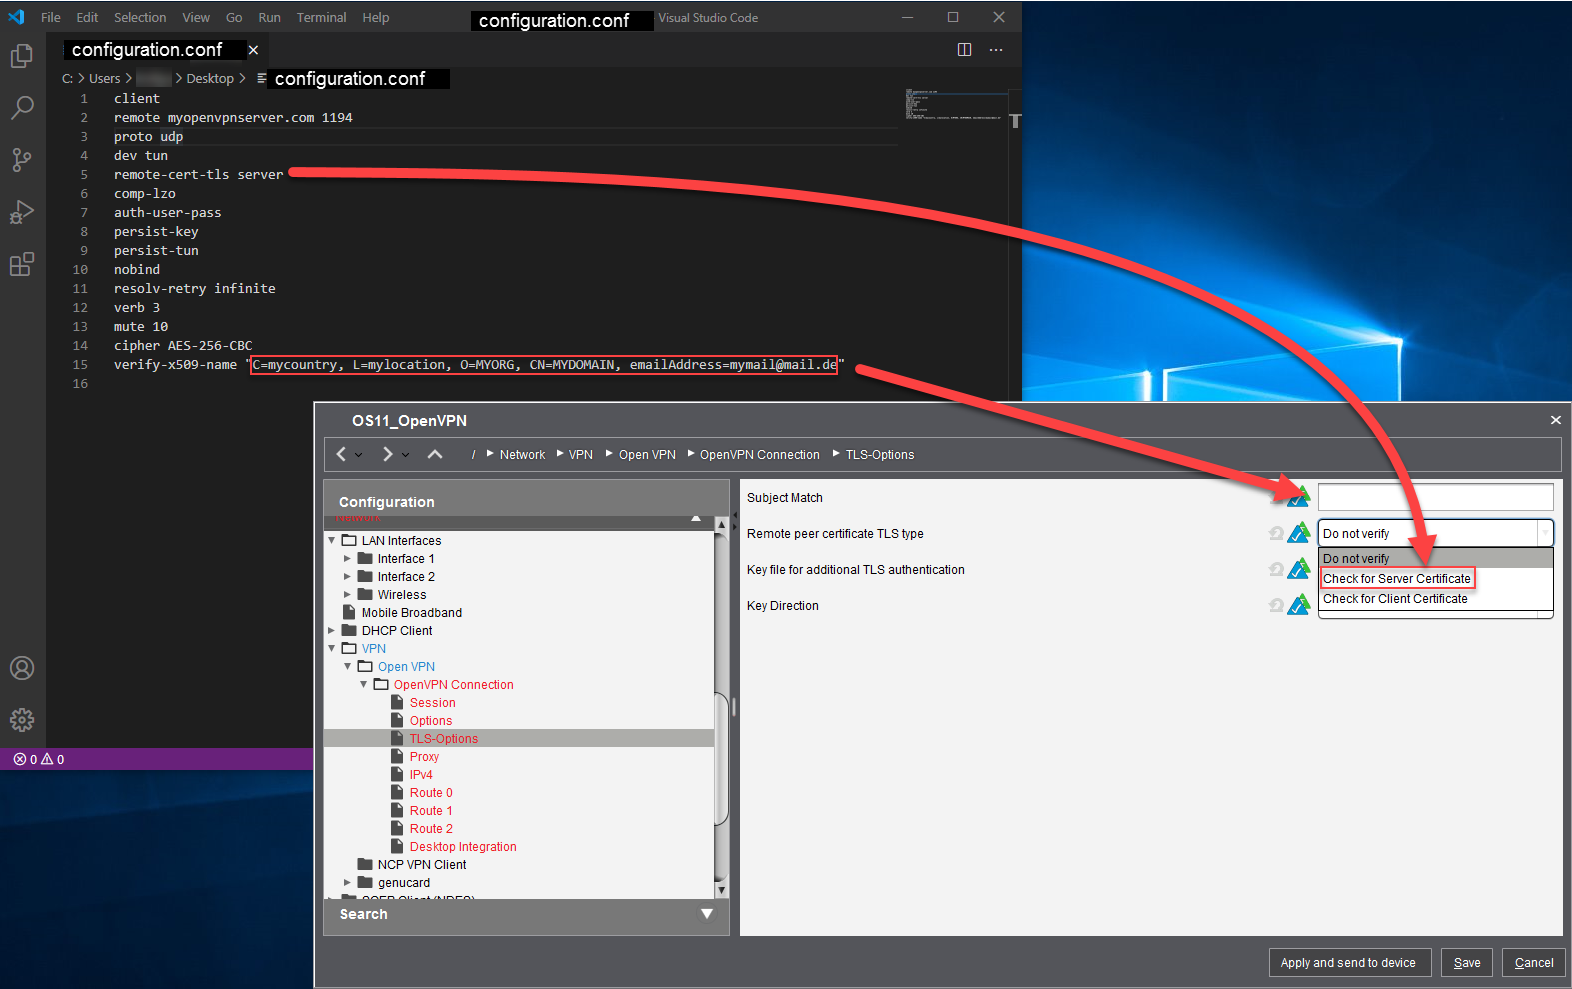Open the Search view icon
1572x989 pixels.
pos(22,108)
